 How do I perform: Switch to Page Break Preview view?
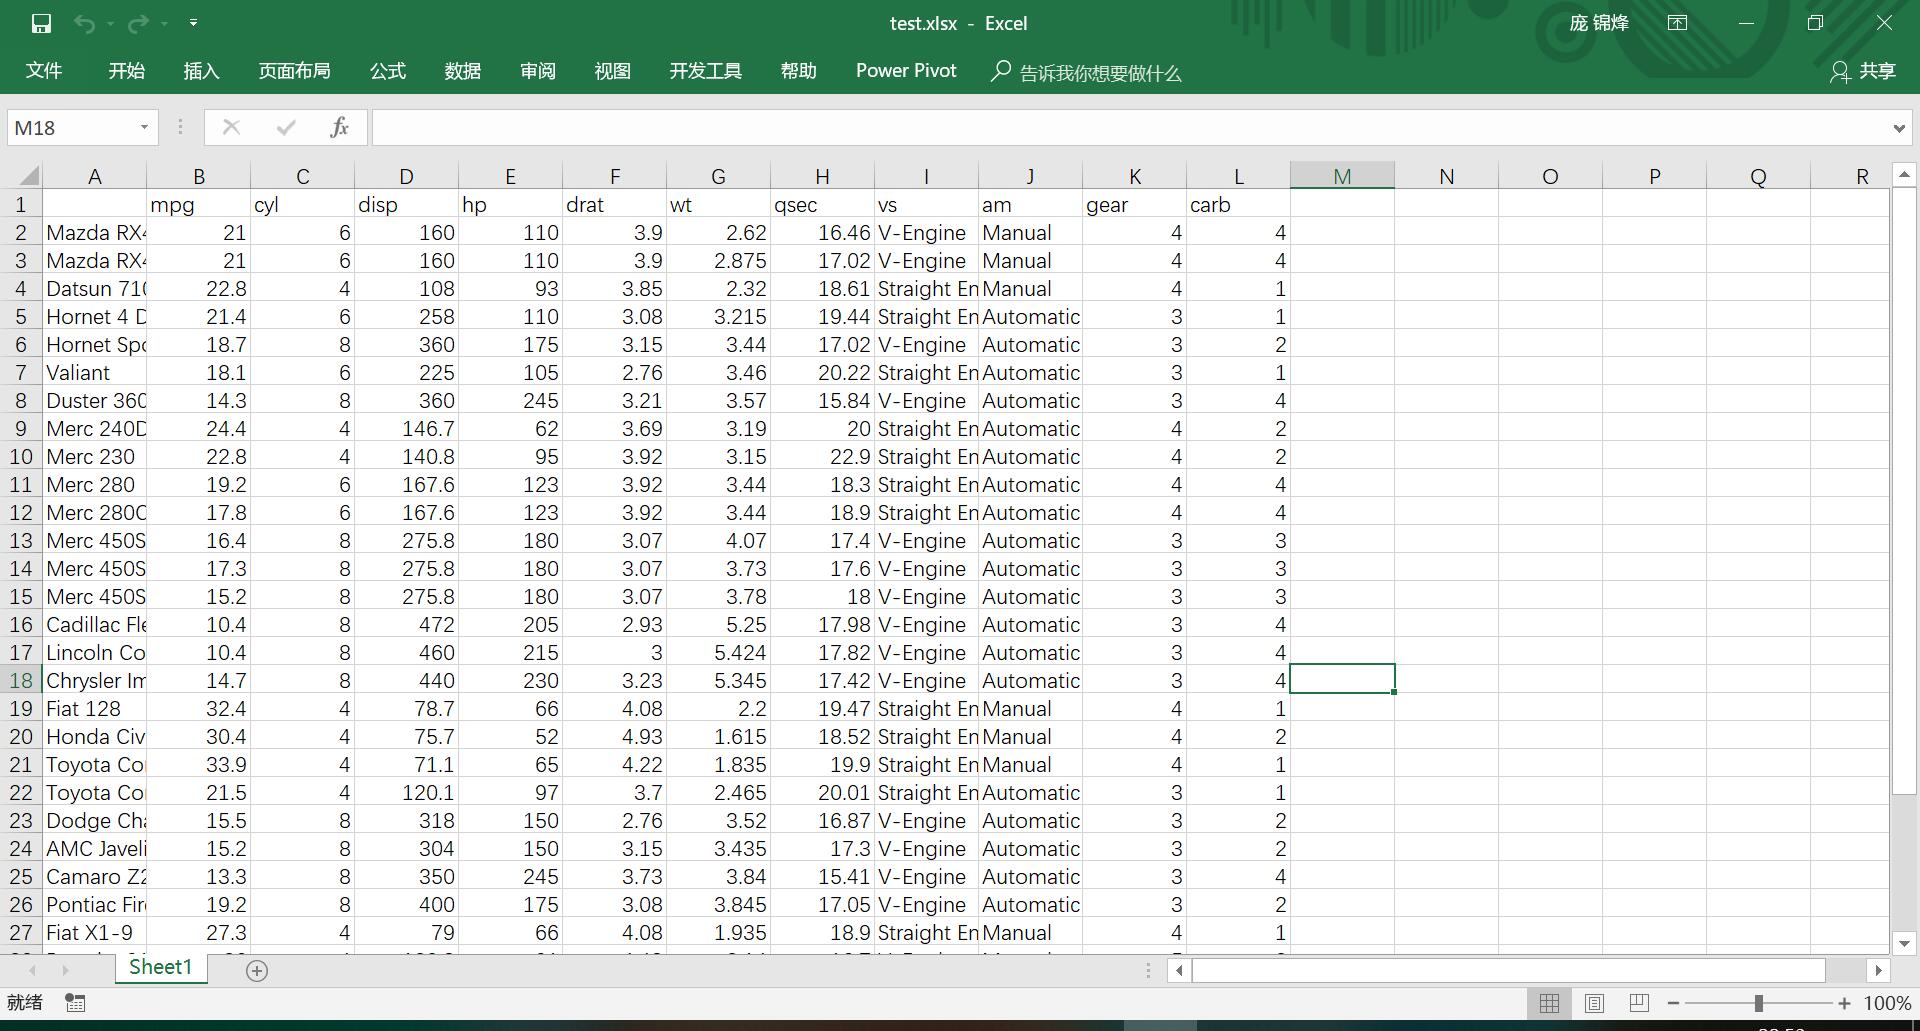(1639, 1002)
